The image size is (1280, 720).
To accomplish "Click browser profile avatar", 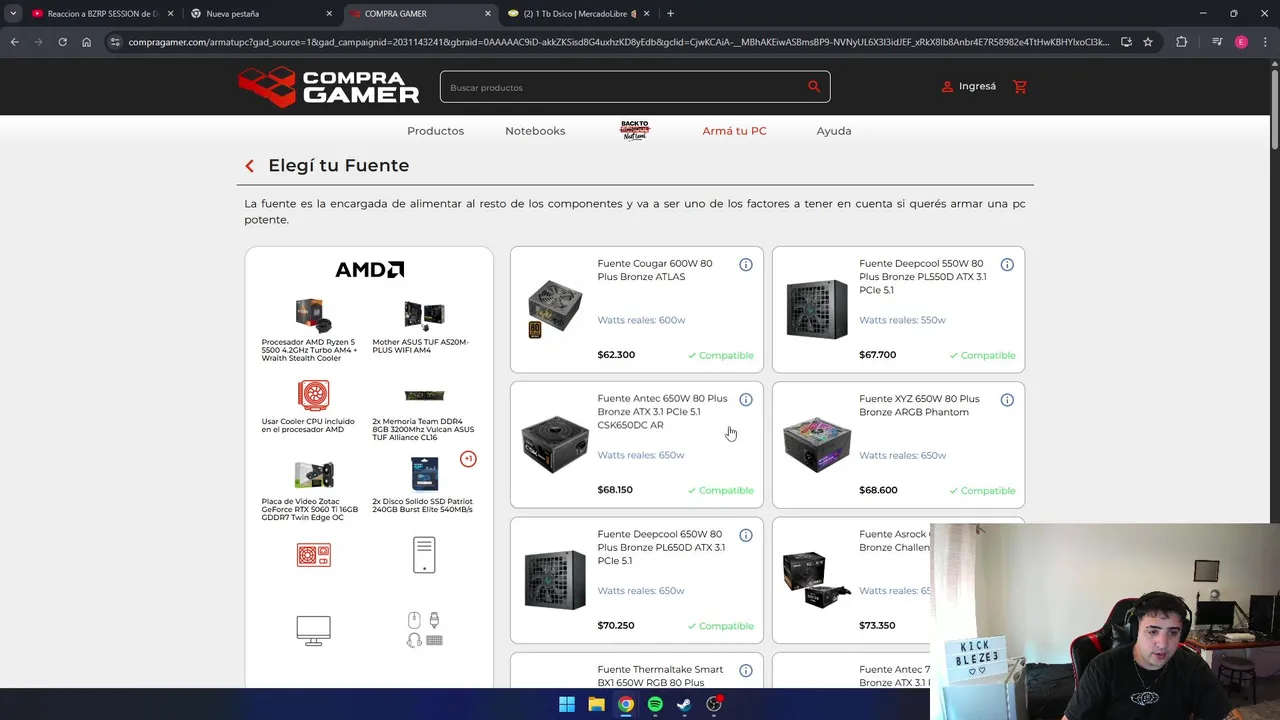I will tap(1241, 42).
